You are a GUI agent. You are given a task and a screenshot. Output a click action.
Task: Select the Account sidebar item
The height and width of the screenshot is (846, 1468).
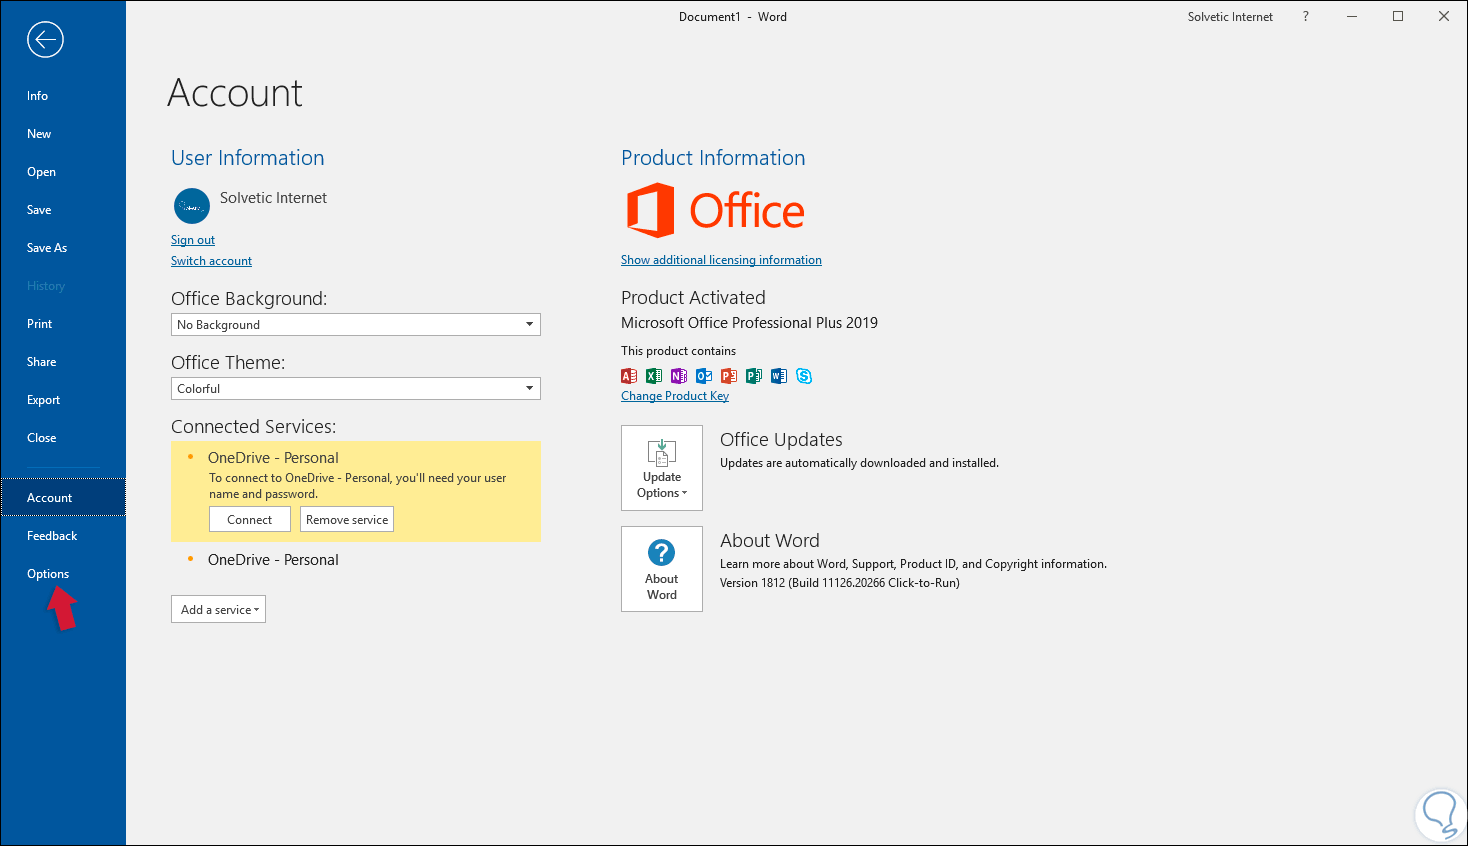tap(63, 498)
